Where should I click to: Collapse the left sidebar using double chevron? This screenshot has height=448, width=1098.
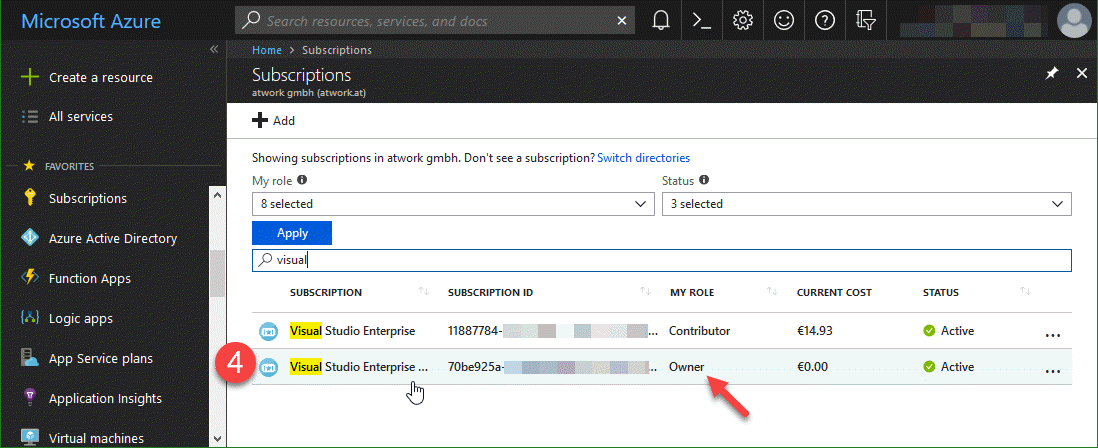tap(214, 49)
